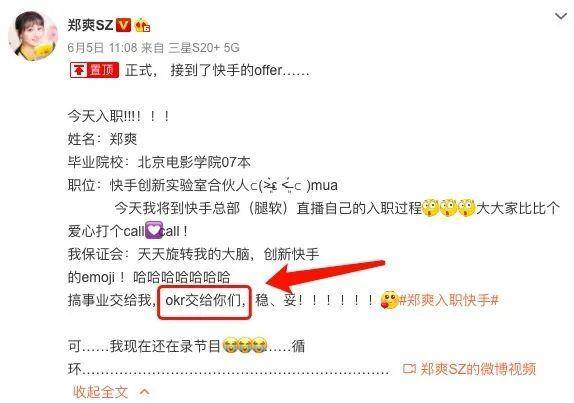Click the red-boxed okr交给你们 text

(x=204, y=302)
